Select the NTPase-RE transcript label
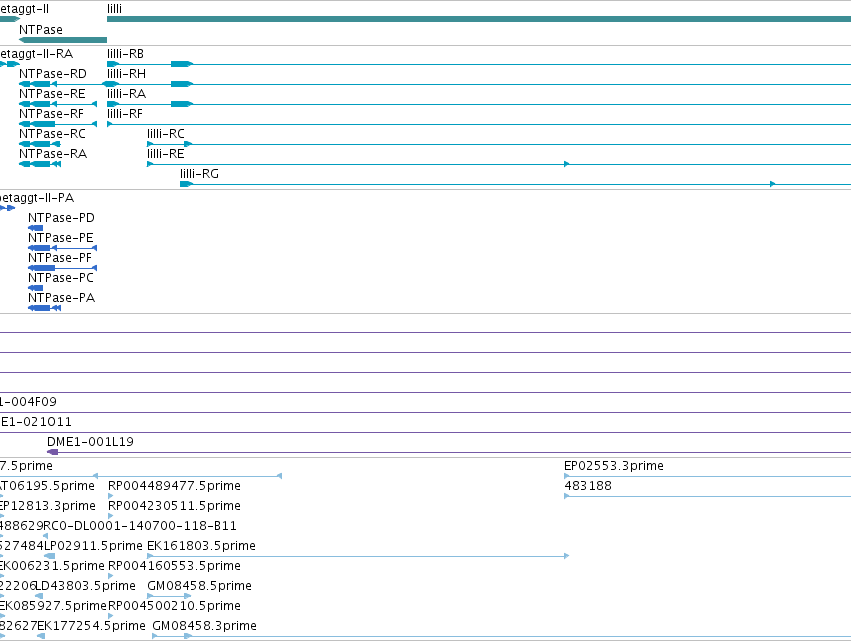This screenshot has width=851, height=641. (x=52, y=94)
